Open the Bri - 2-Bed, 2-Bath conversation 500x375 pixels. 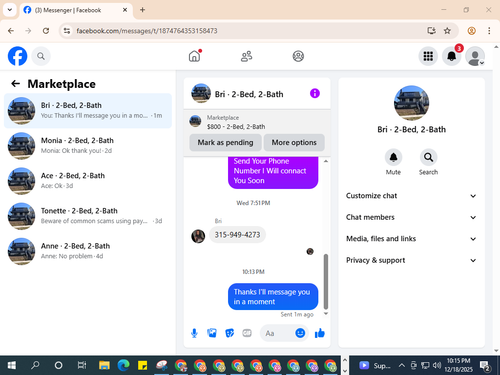point(88,111)
